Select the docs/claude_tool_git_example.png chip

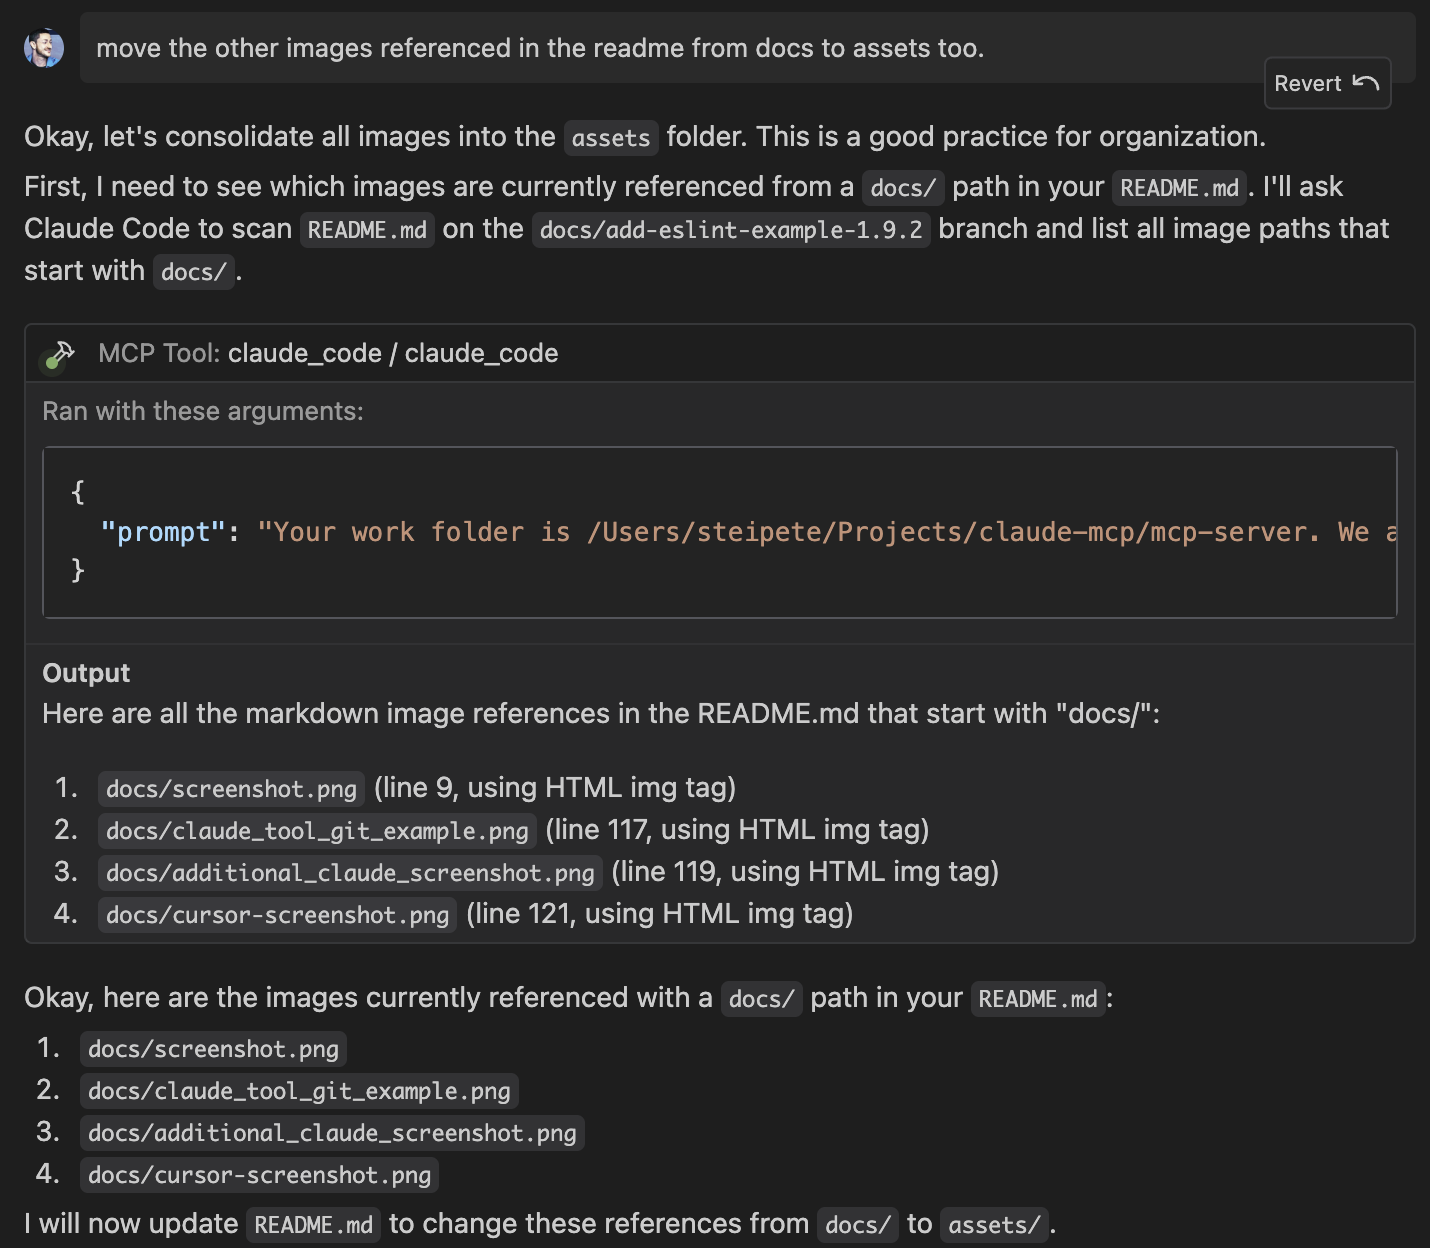coord(299,1091)
